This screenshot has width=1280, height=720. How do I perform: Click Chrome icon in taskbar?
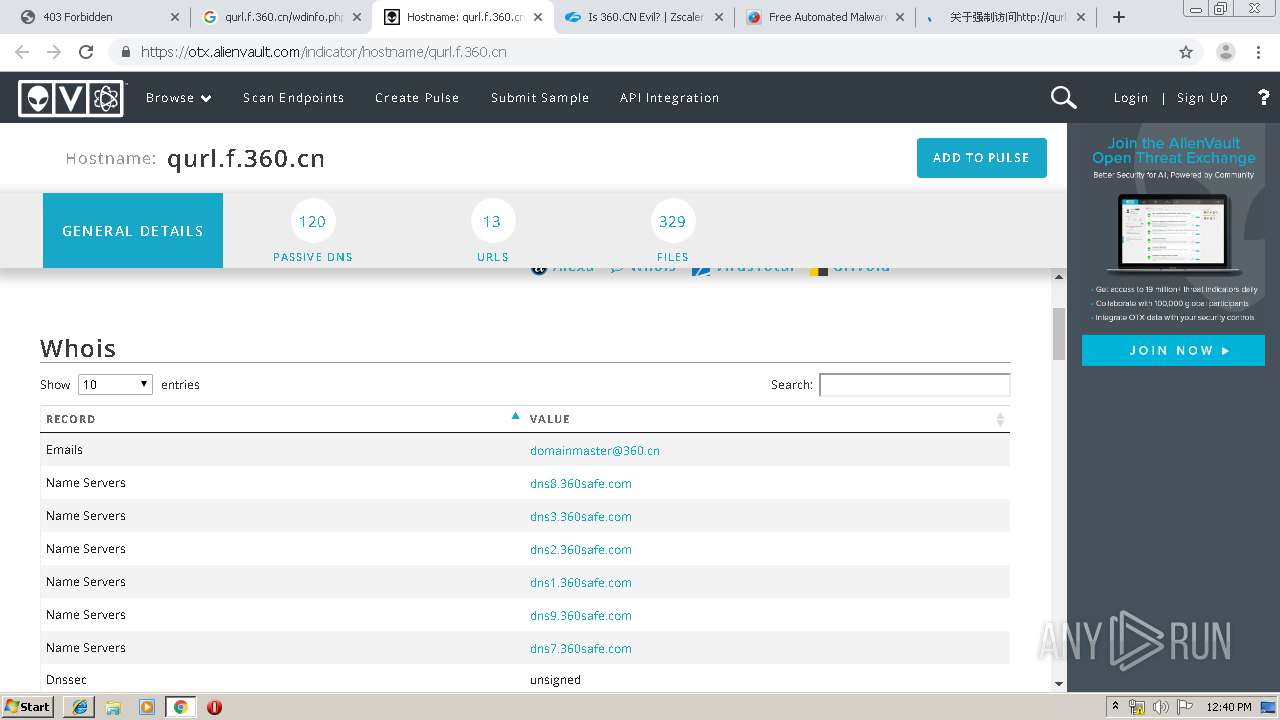tap(180, 707)
